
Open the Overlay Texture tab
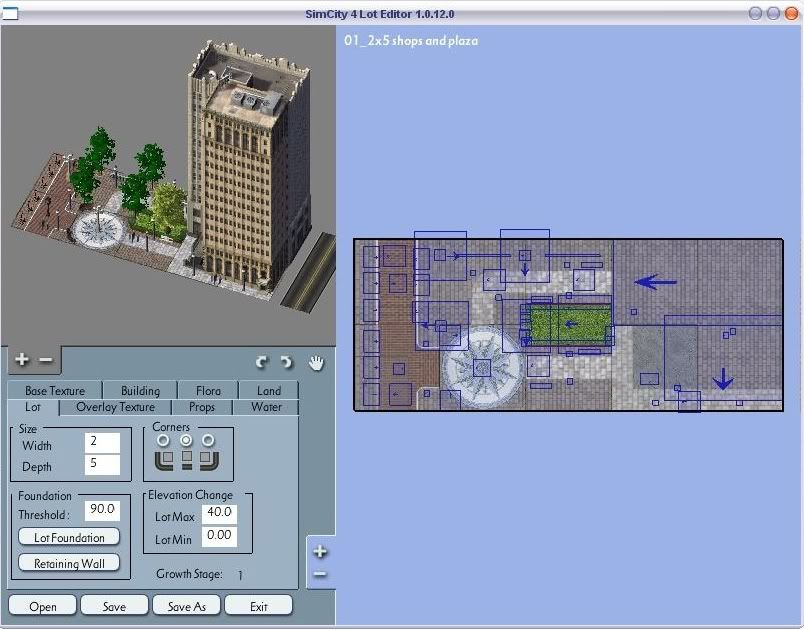[115, 408]
